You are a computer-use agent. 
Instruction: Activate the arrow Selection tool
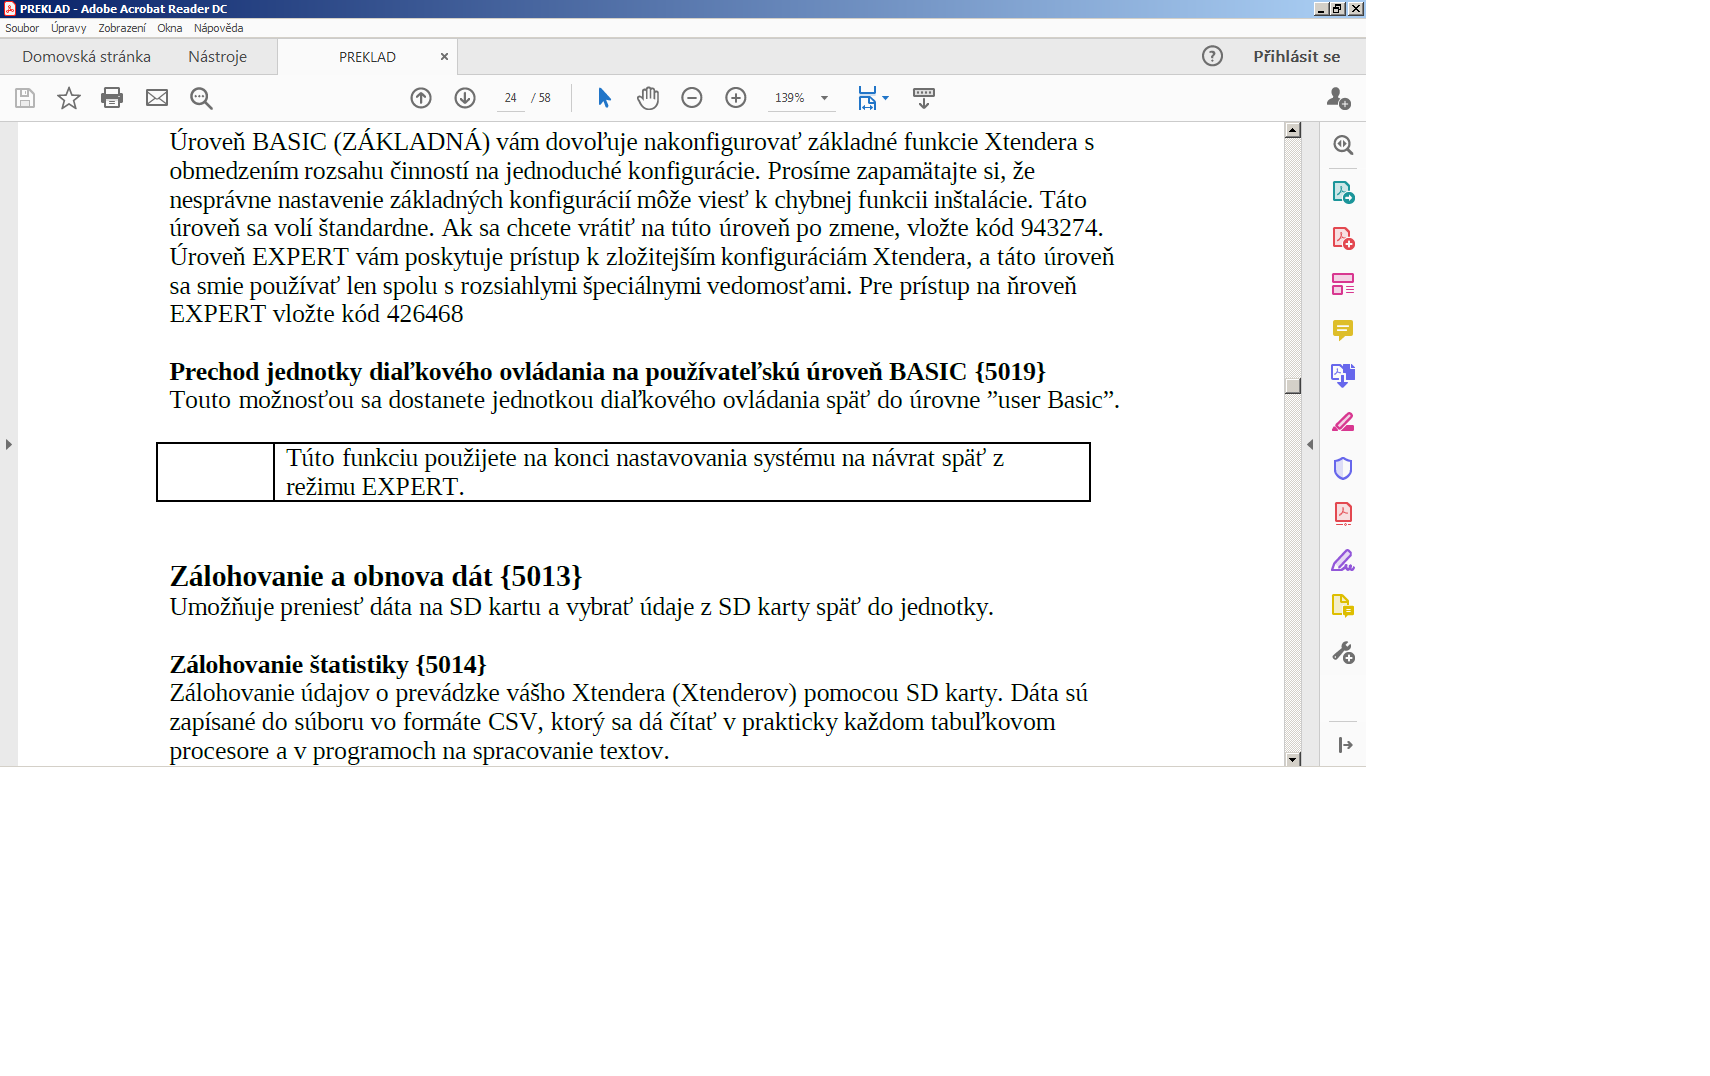[x=604, y=98]
